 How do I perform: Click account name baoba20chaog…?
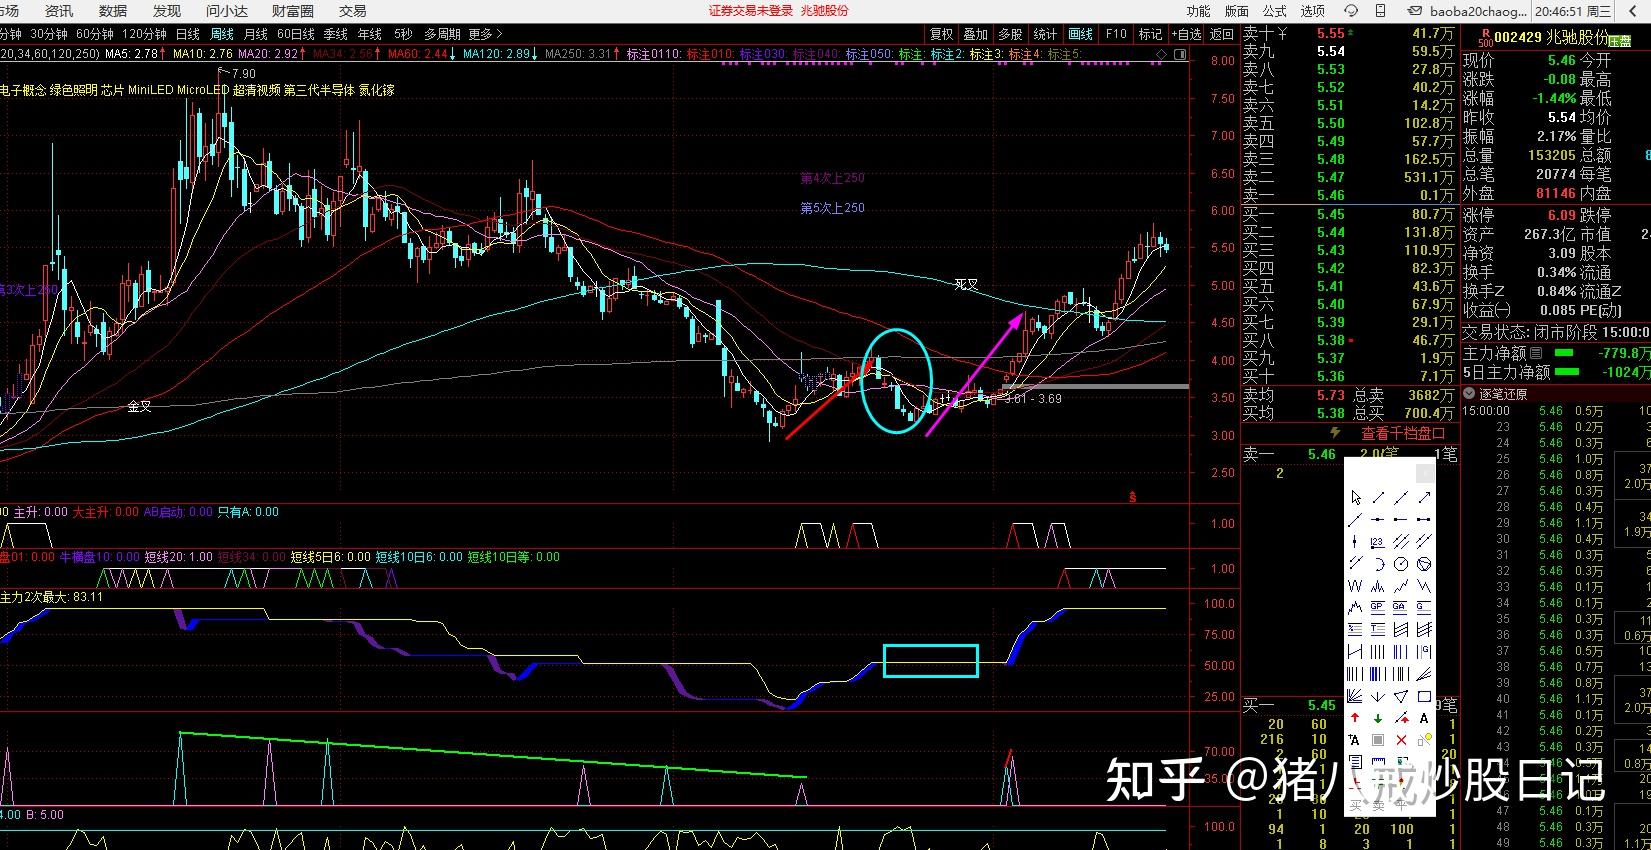pos(1478,11)
